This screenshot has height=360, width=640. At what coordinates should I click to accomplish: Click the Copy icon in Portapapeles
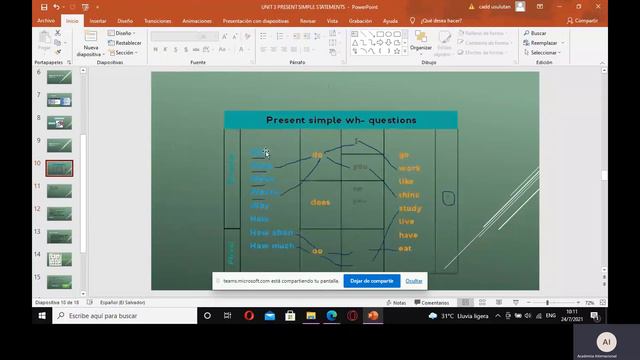click(x=58, y=42)
